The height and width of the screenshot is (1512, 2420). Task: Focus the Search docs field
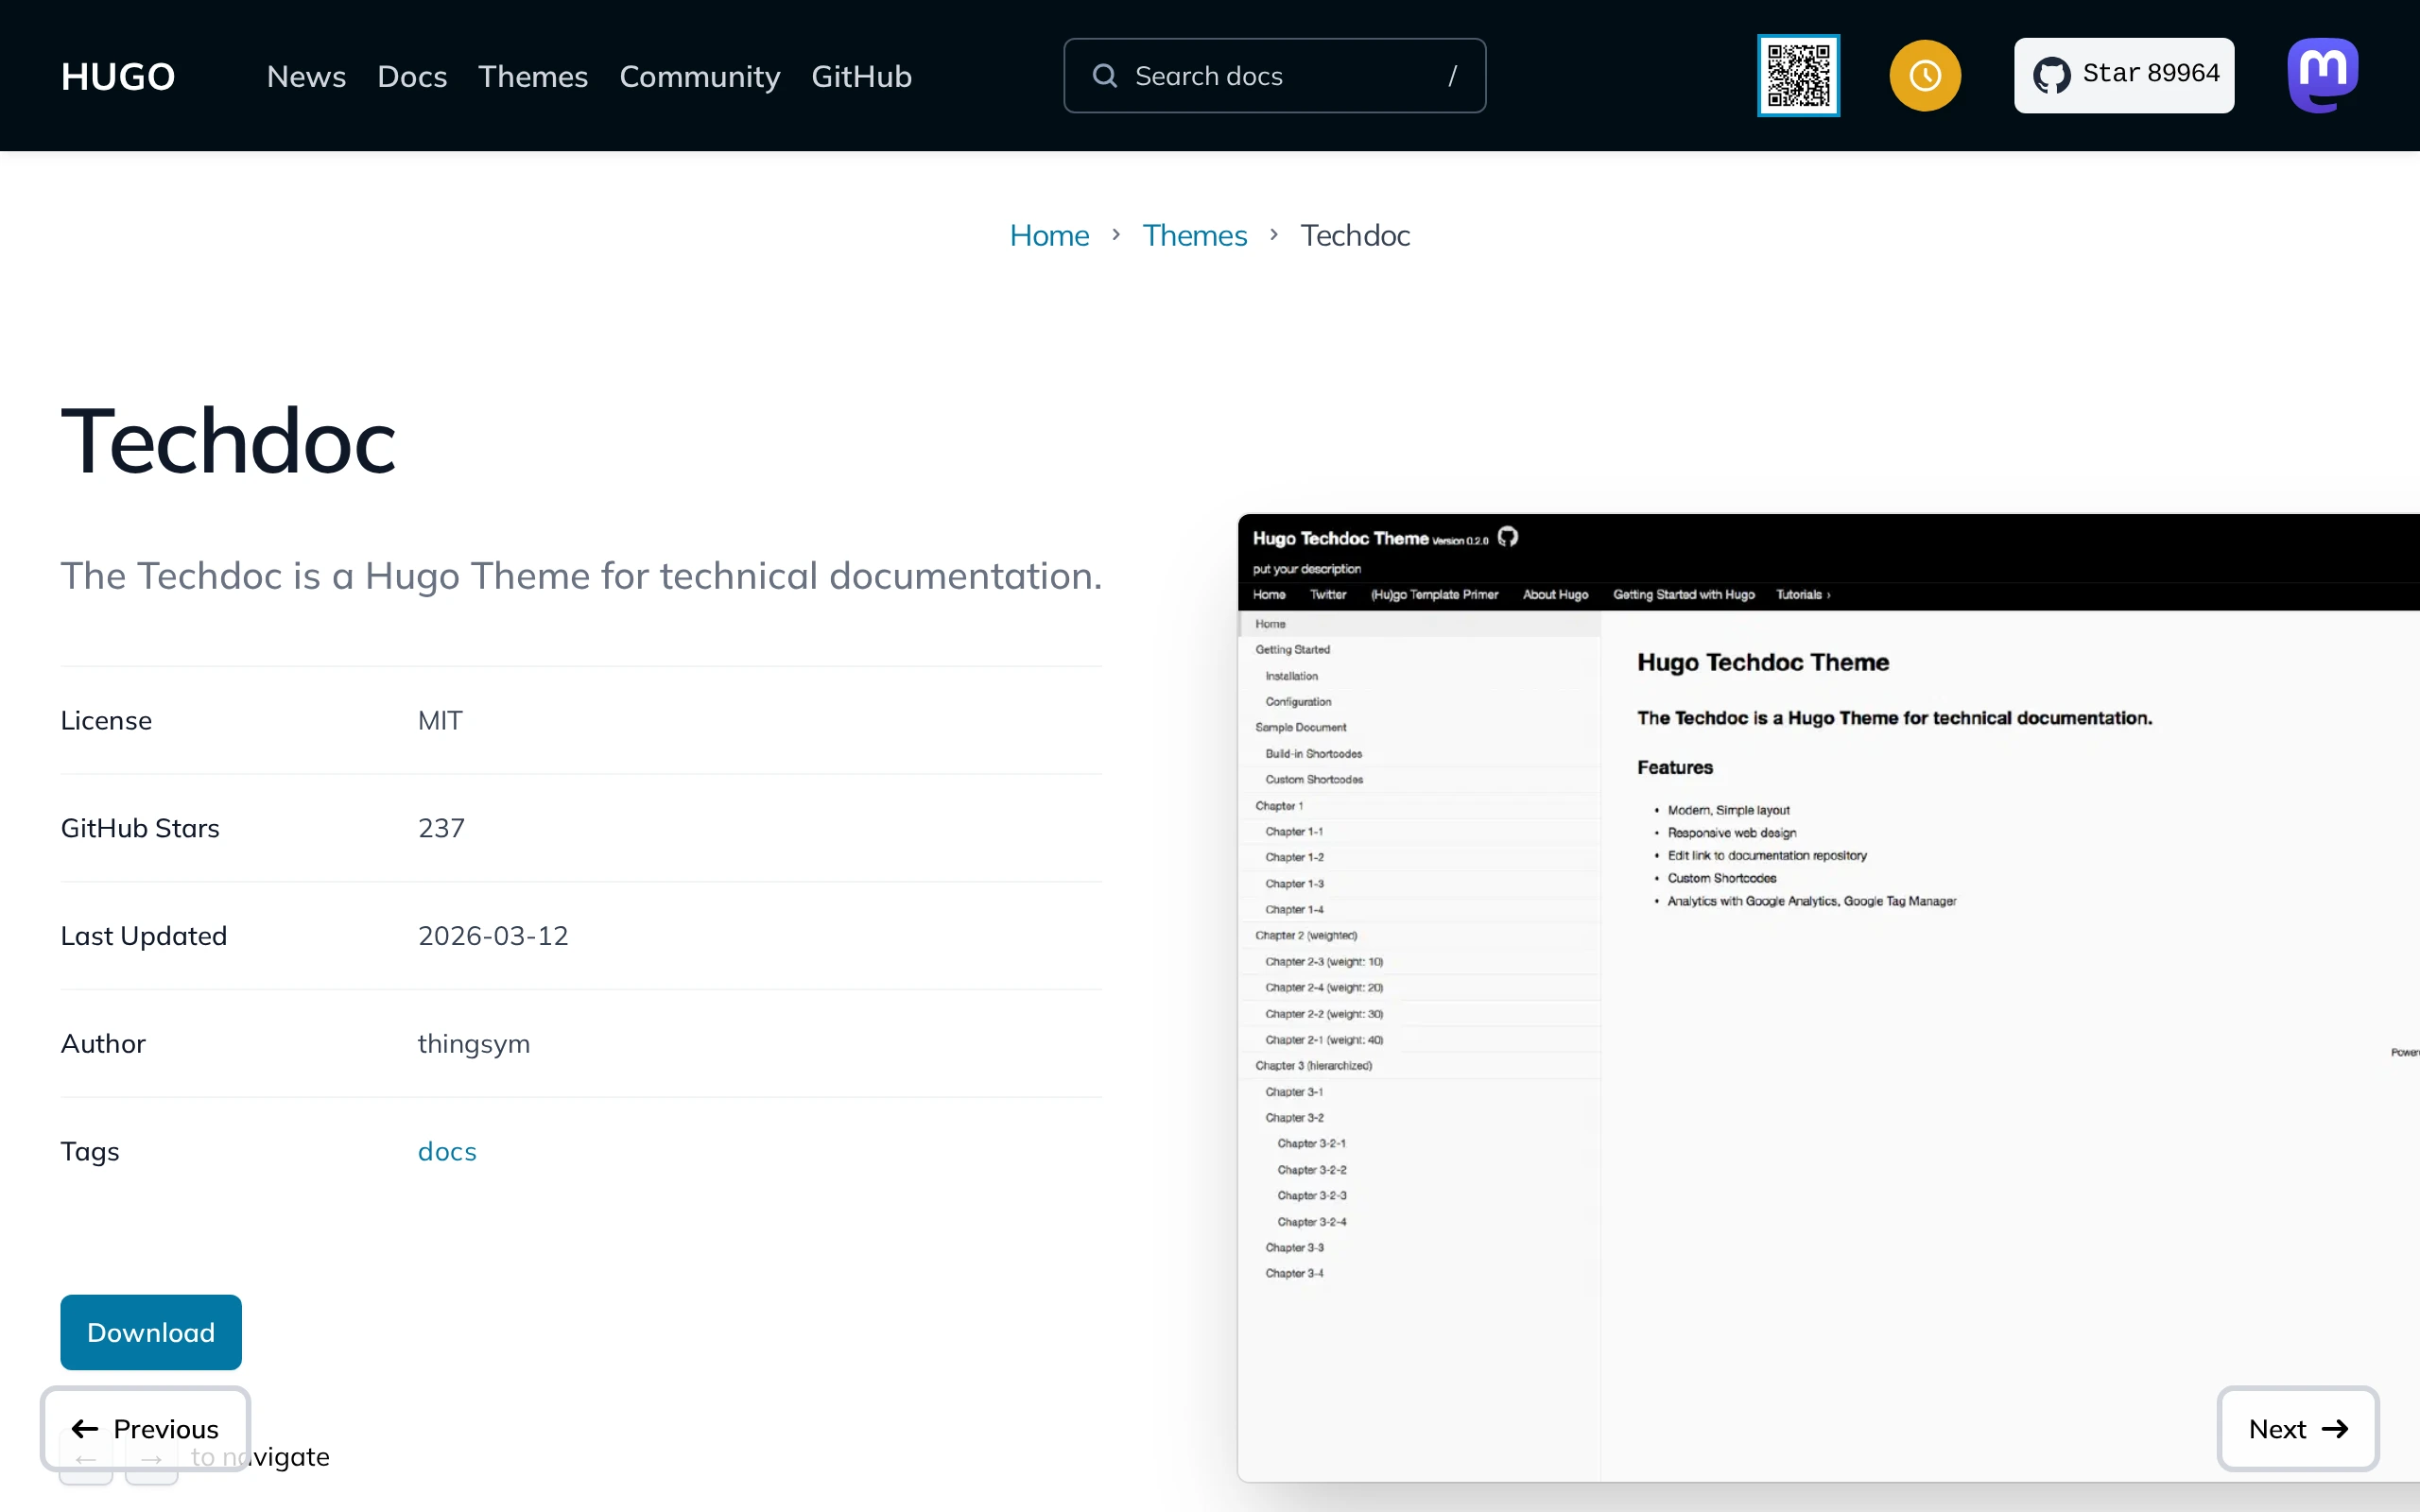(1274, 76)
